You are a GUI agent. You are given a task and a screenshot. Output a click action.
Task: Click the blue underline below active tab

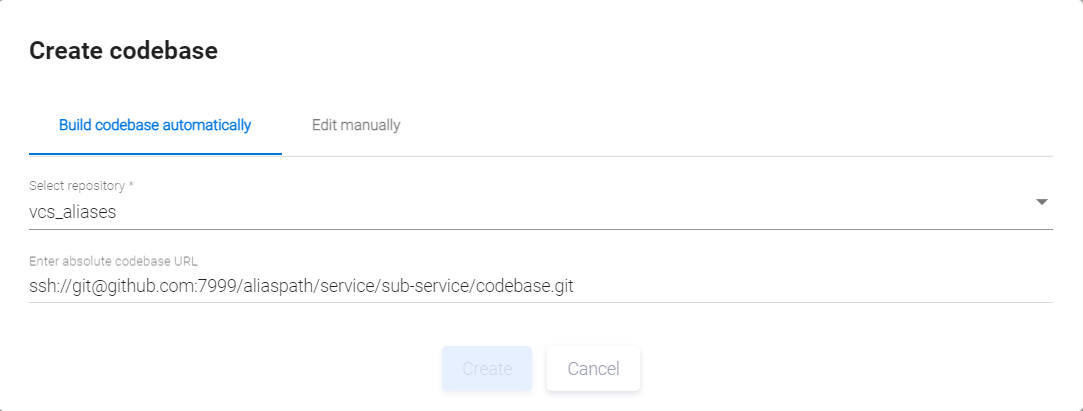[155, 154]
